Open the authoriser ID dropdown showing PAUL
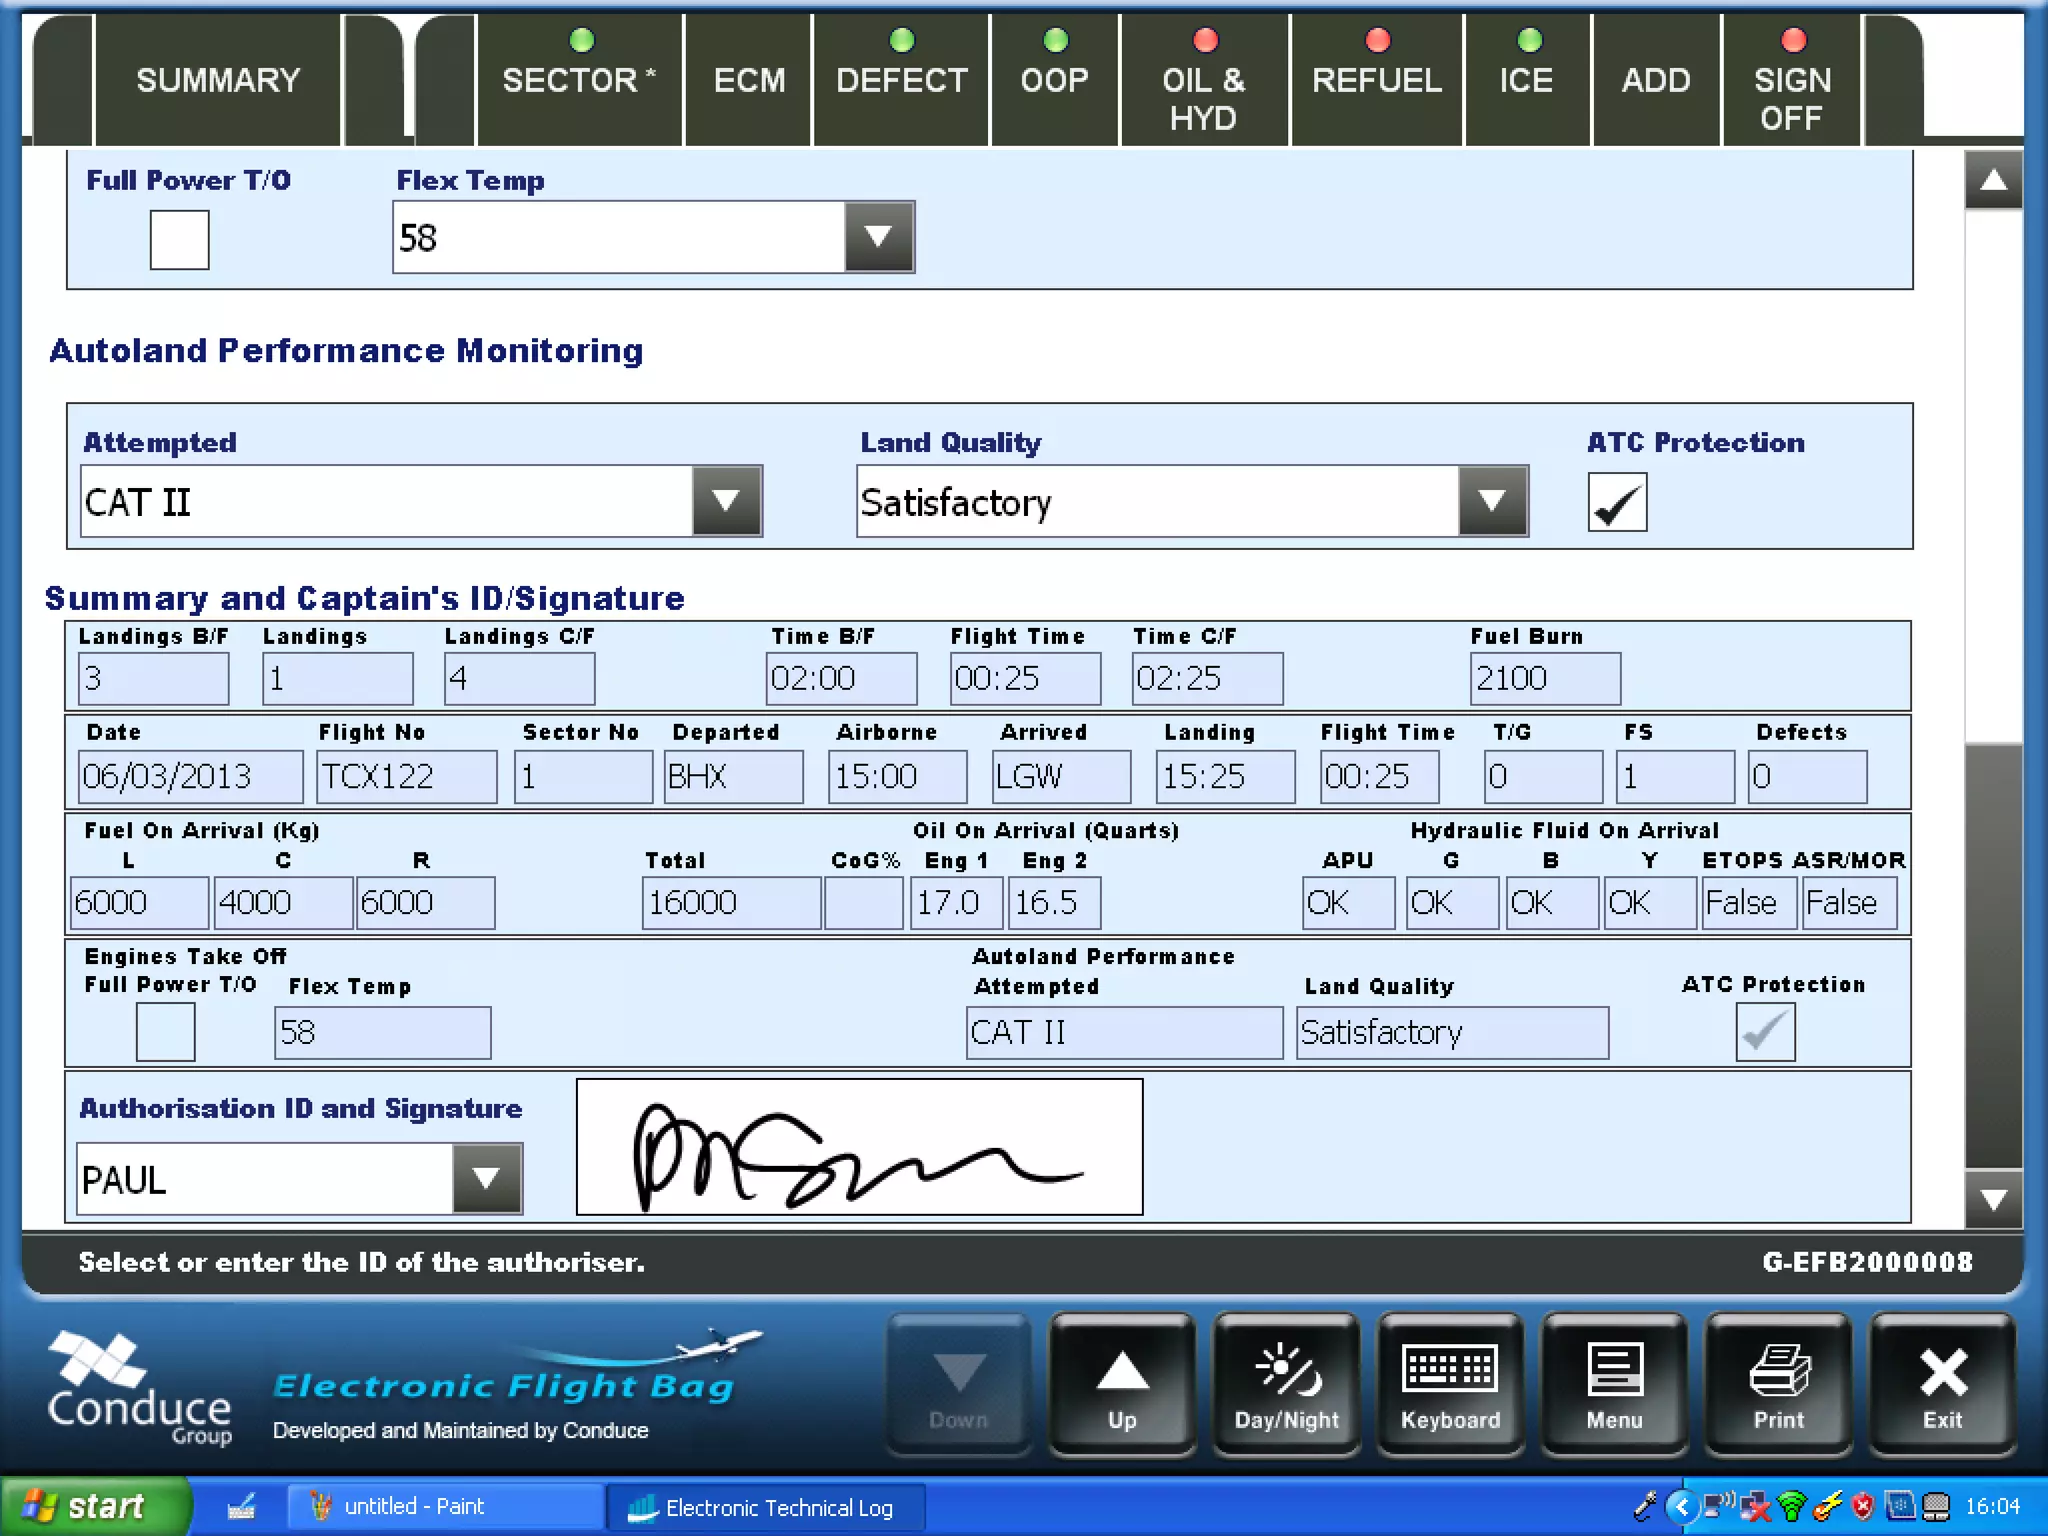2048x1536 pixels. coord(487,1179)
